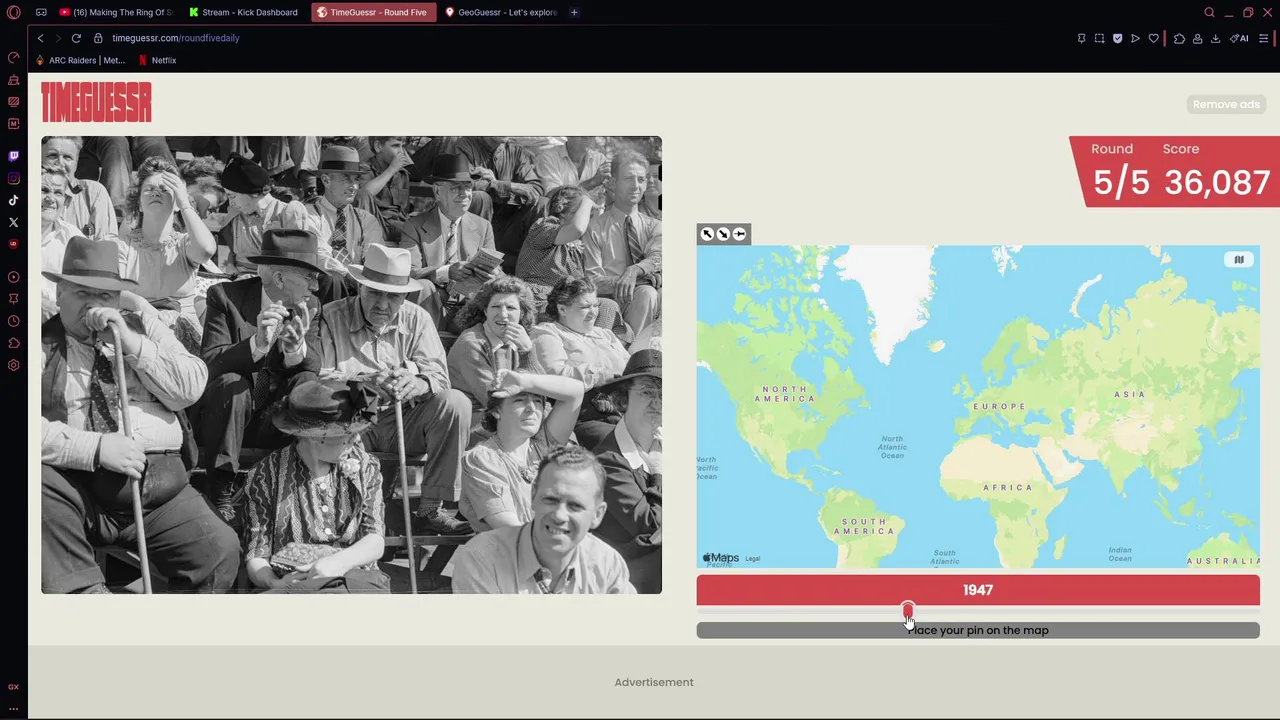Reload the TimeGuessr page
Image resolution: width=1280 pixels, height=720 pixels.
[x=76, y=38]
